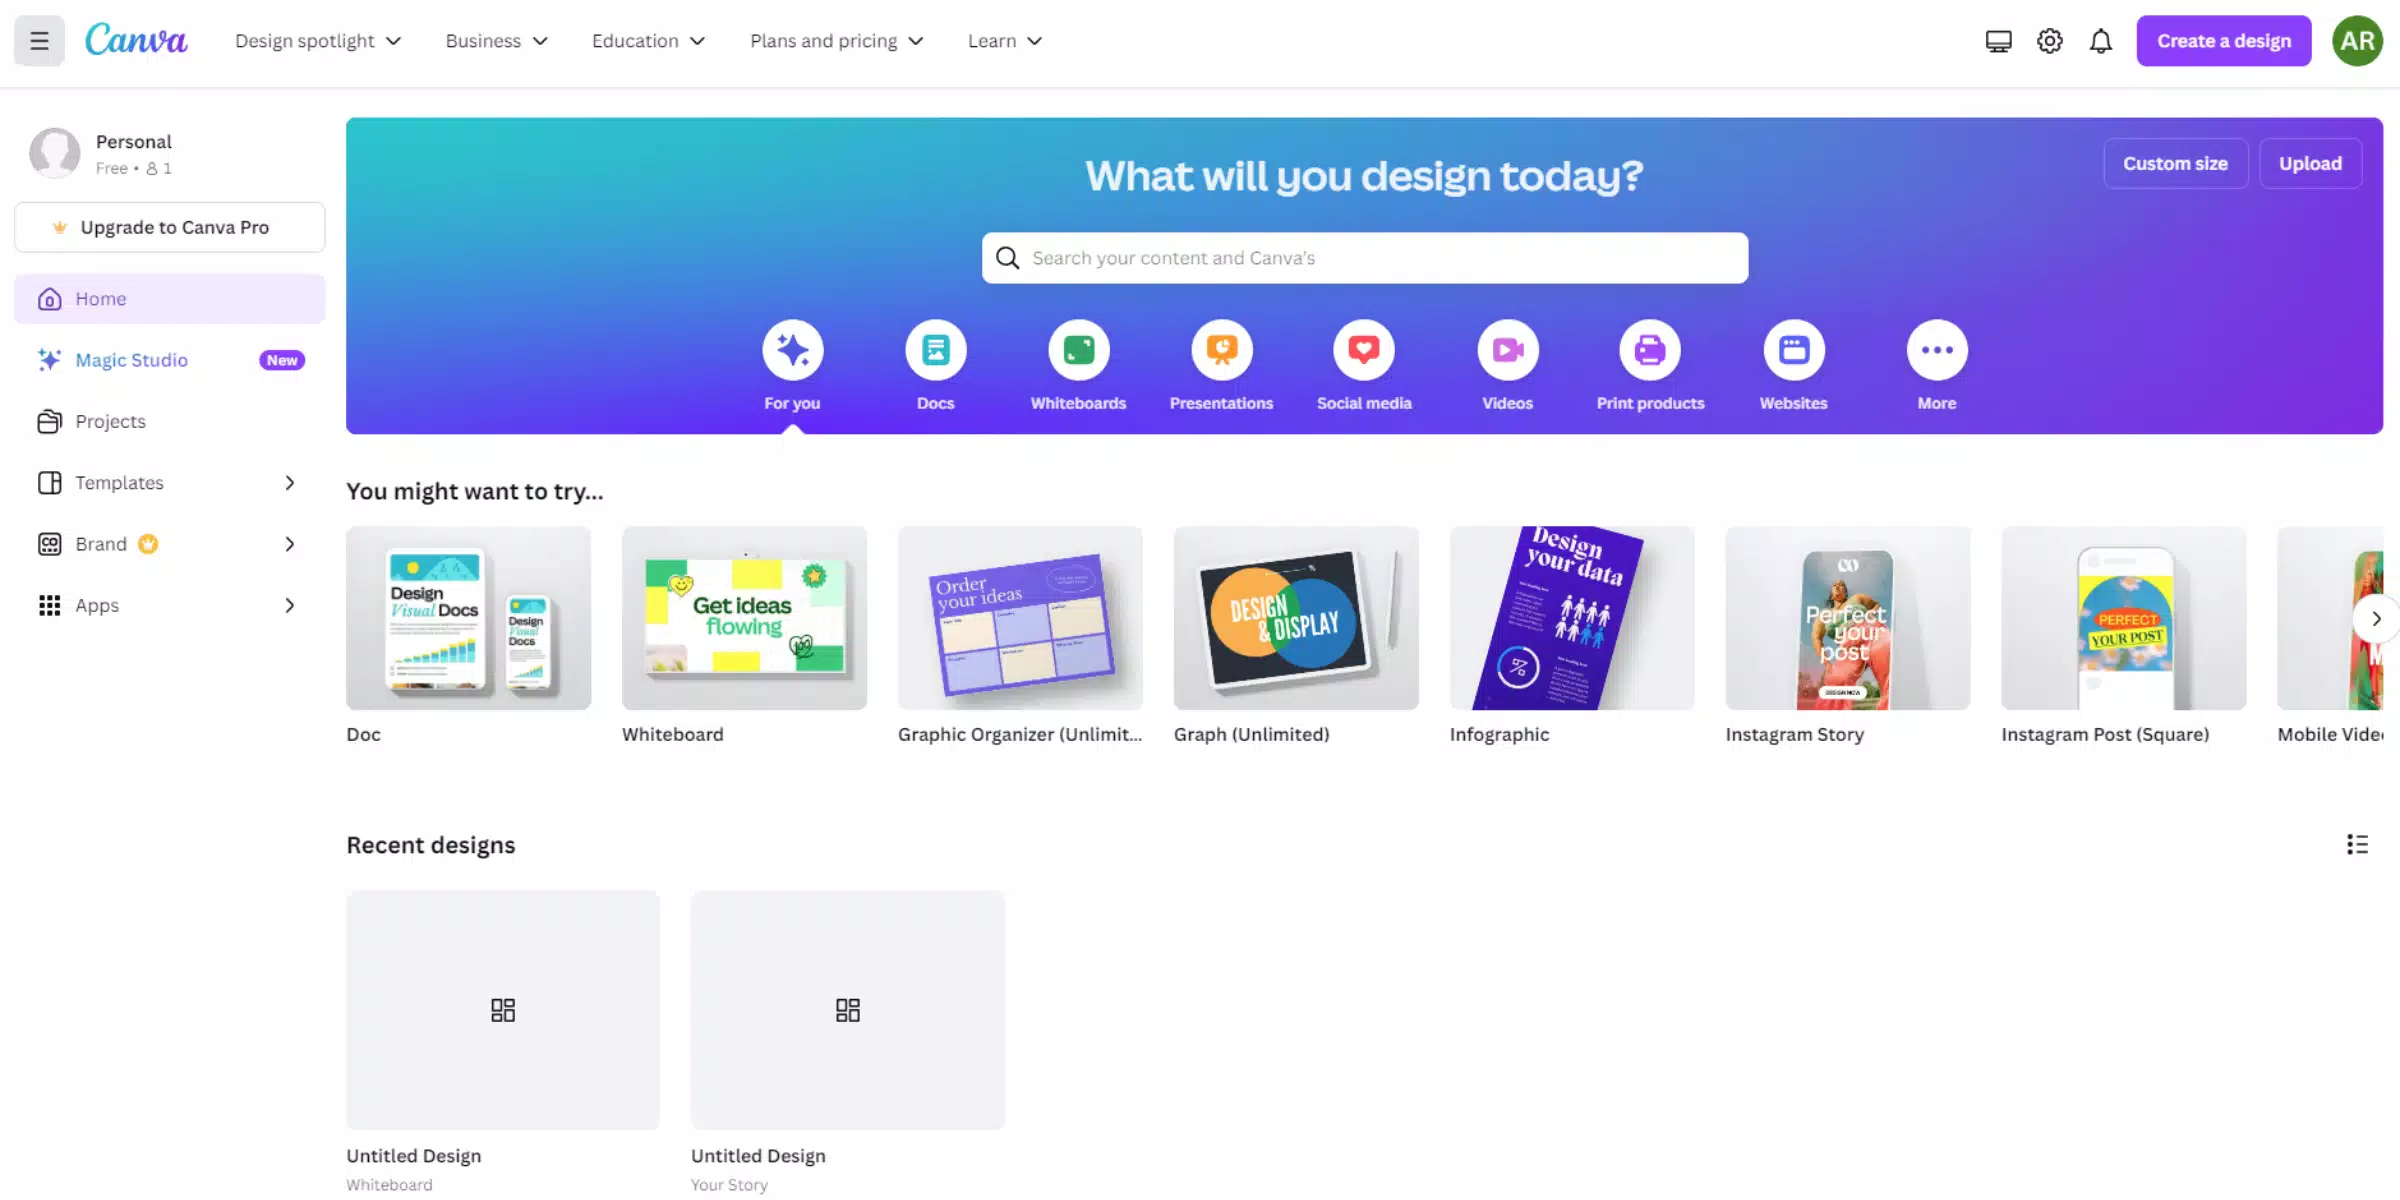Expand the Apps sidebar submenu
The image size is (2400, 1200).
[x=289, y=605]
